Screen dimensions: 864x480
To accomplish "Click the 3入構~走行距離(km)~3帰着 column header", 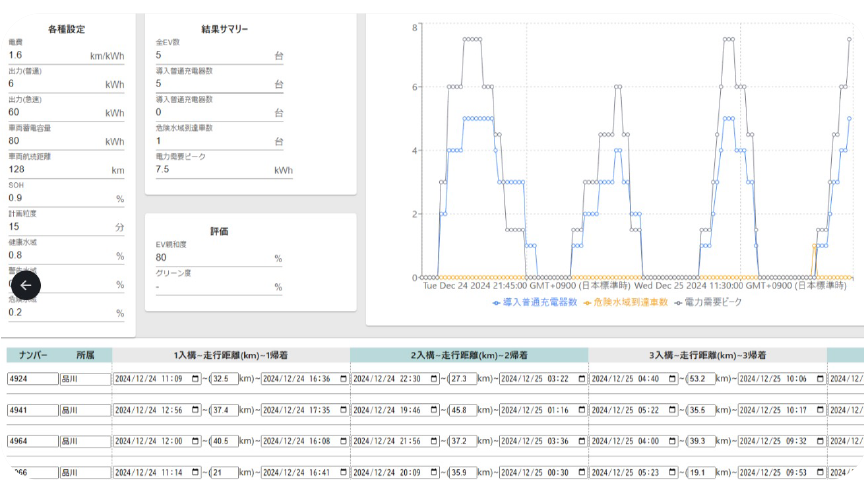I will click(x=707, y=355).
